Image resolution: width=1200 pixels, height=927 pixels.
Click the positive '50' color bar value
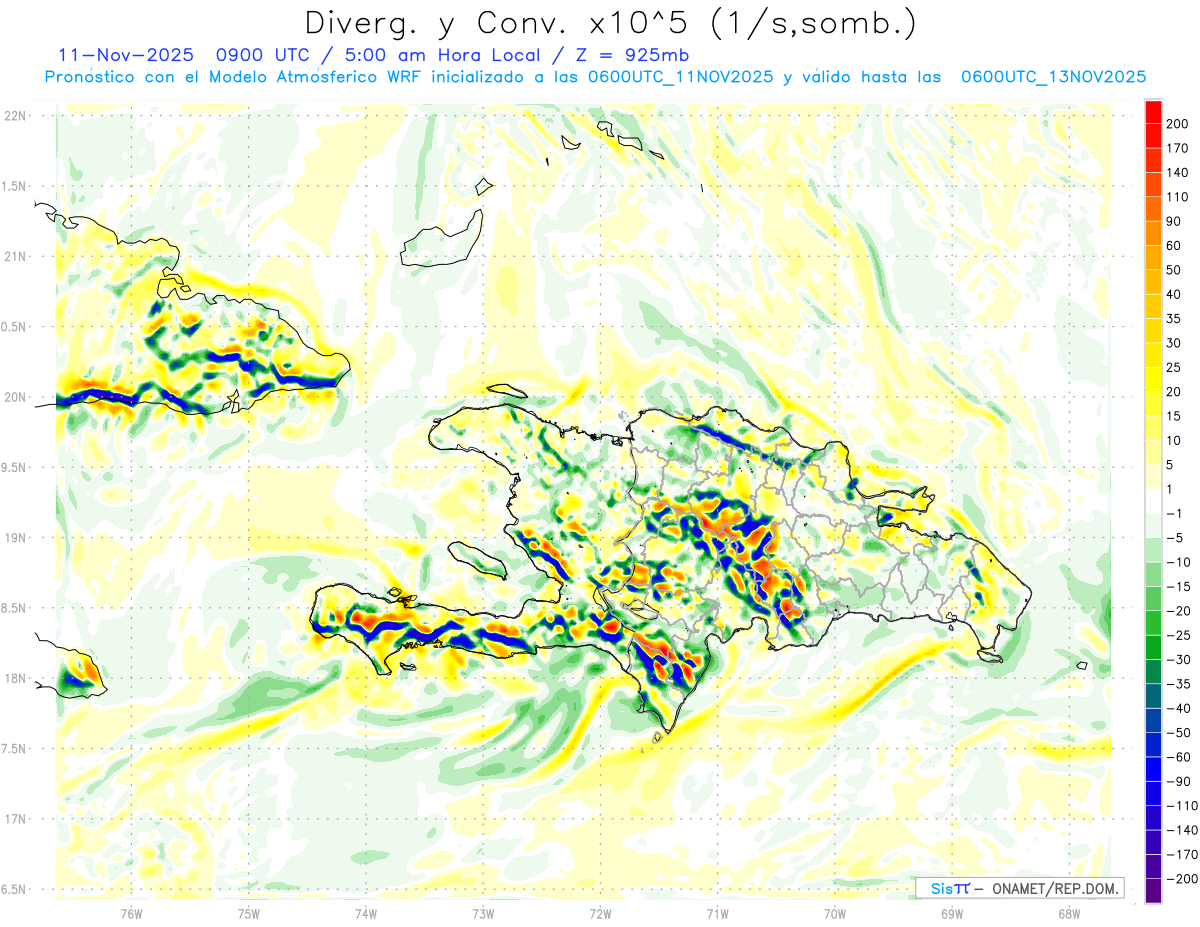pos(1174,270)
